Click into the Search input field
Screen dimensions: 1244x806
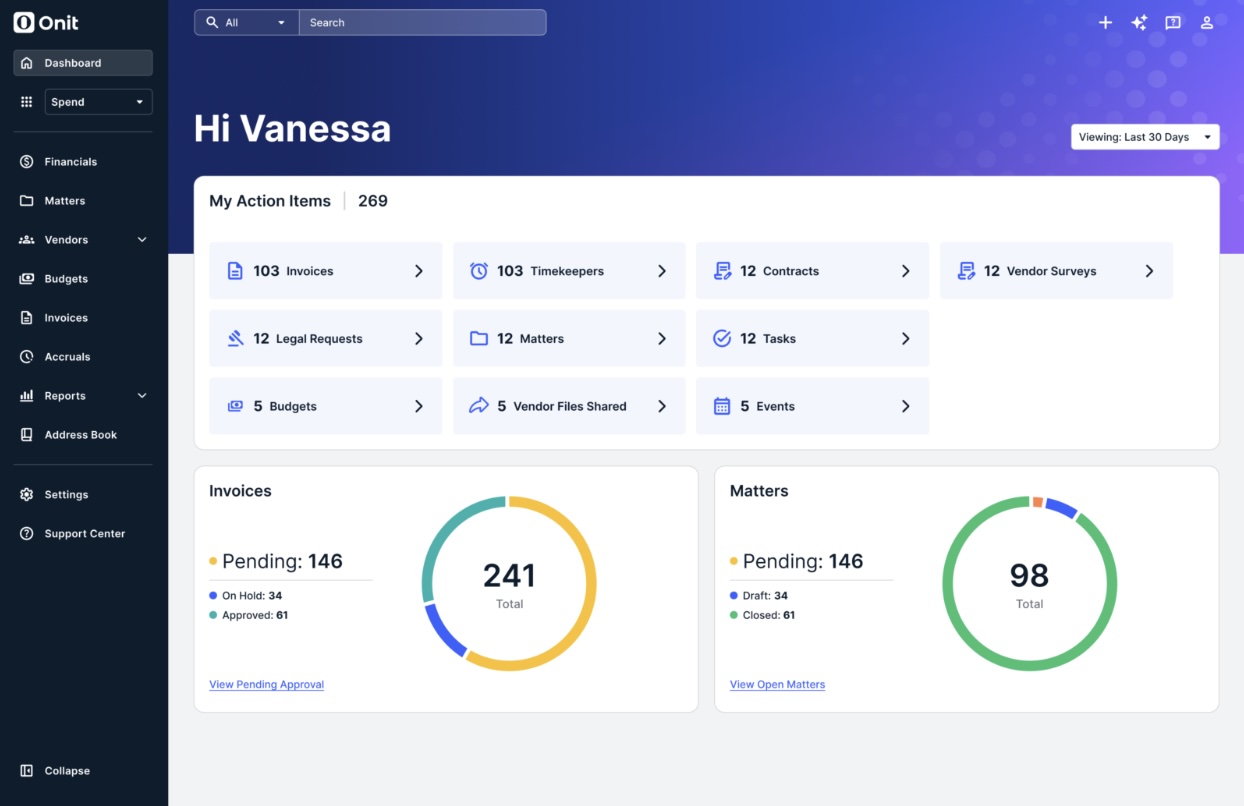tap(422, 23)
